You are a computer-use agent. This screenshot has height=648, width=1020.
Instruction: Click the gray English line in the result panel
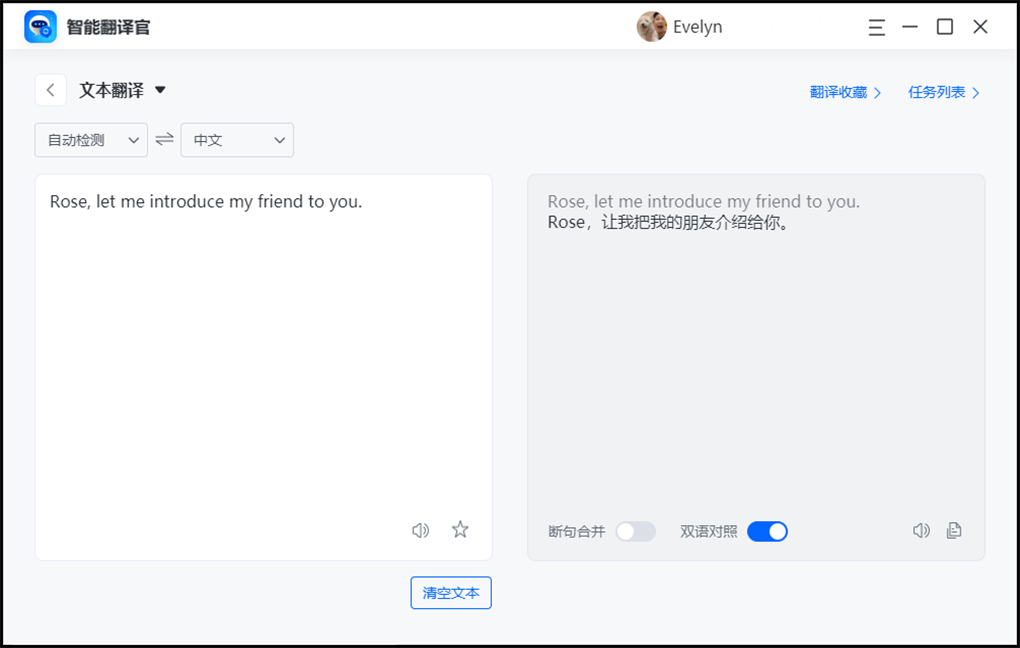coord(703,202)
